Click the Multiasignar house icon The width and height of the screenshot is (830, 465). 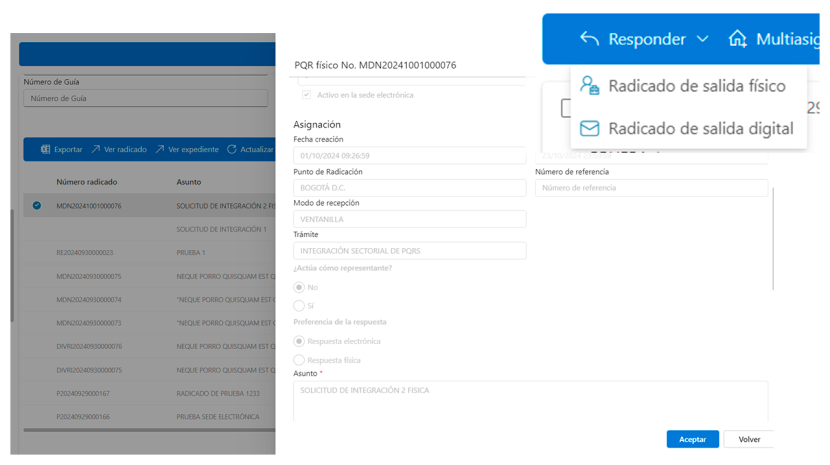[x=738, y=39]
